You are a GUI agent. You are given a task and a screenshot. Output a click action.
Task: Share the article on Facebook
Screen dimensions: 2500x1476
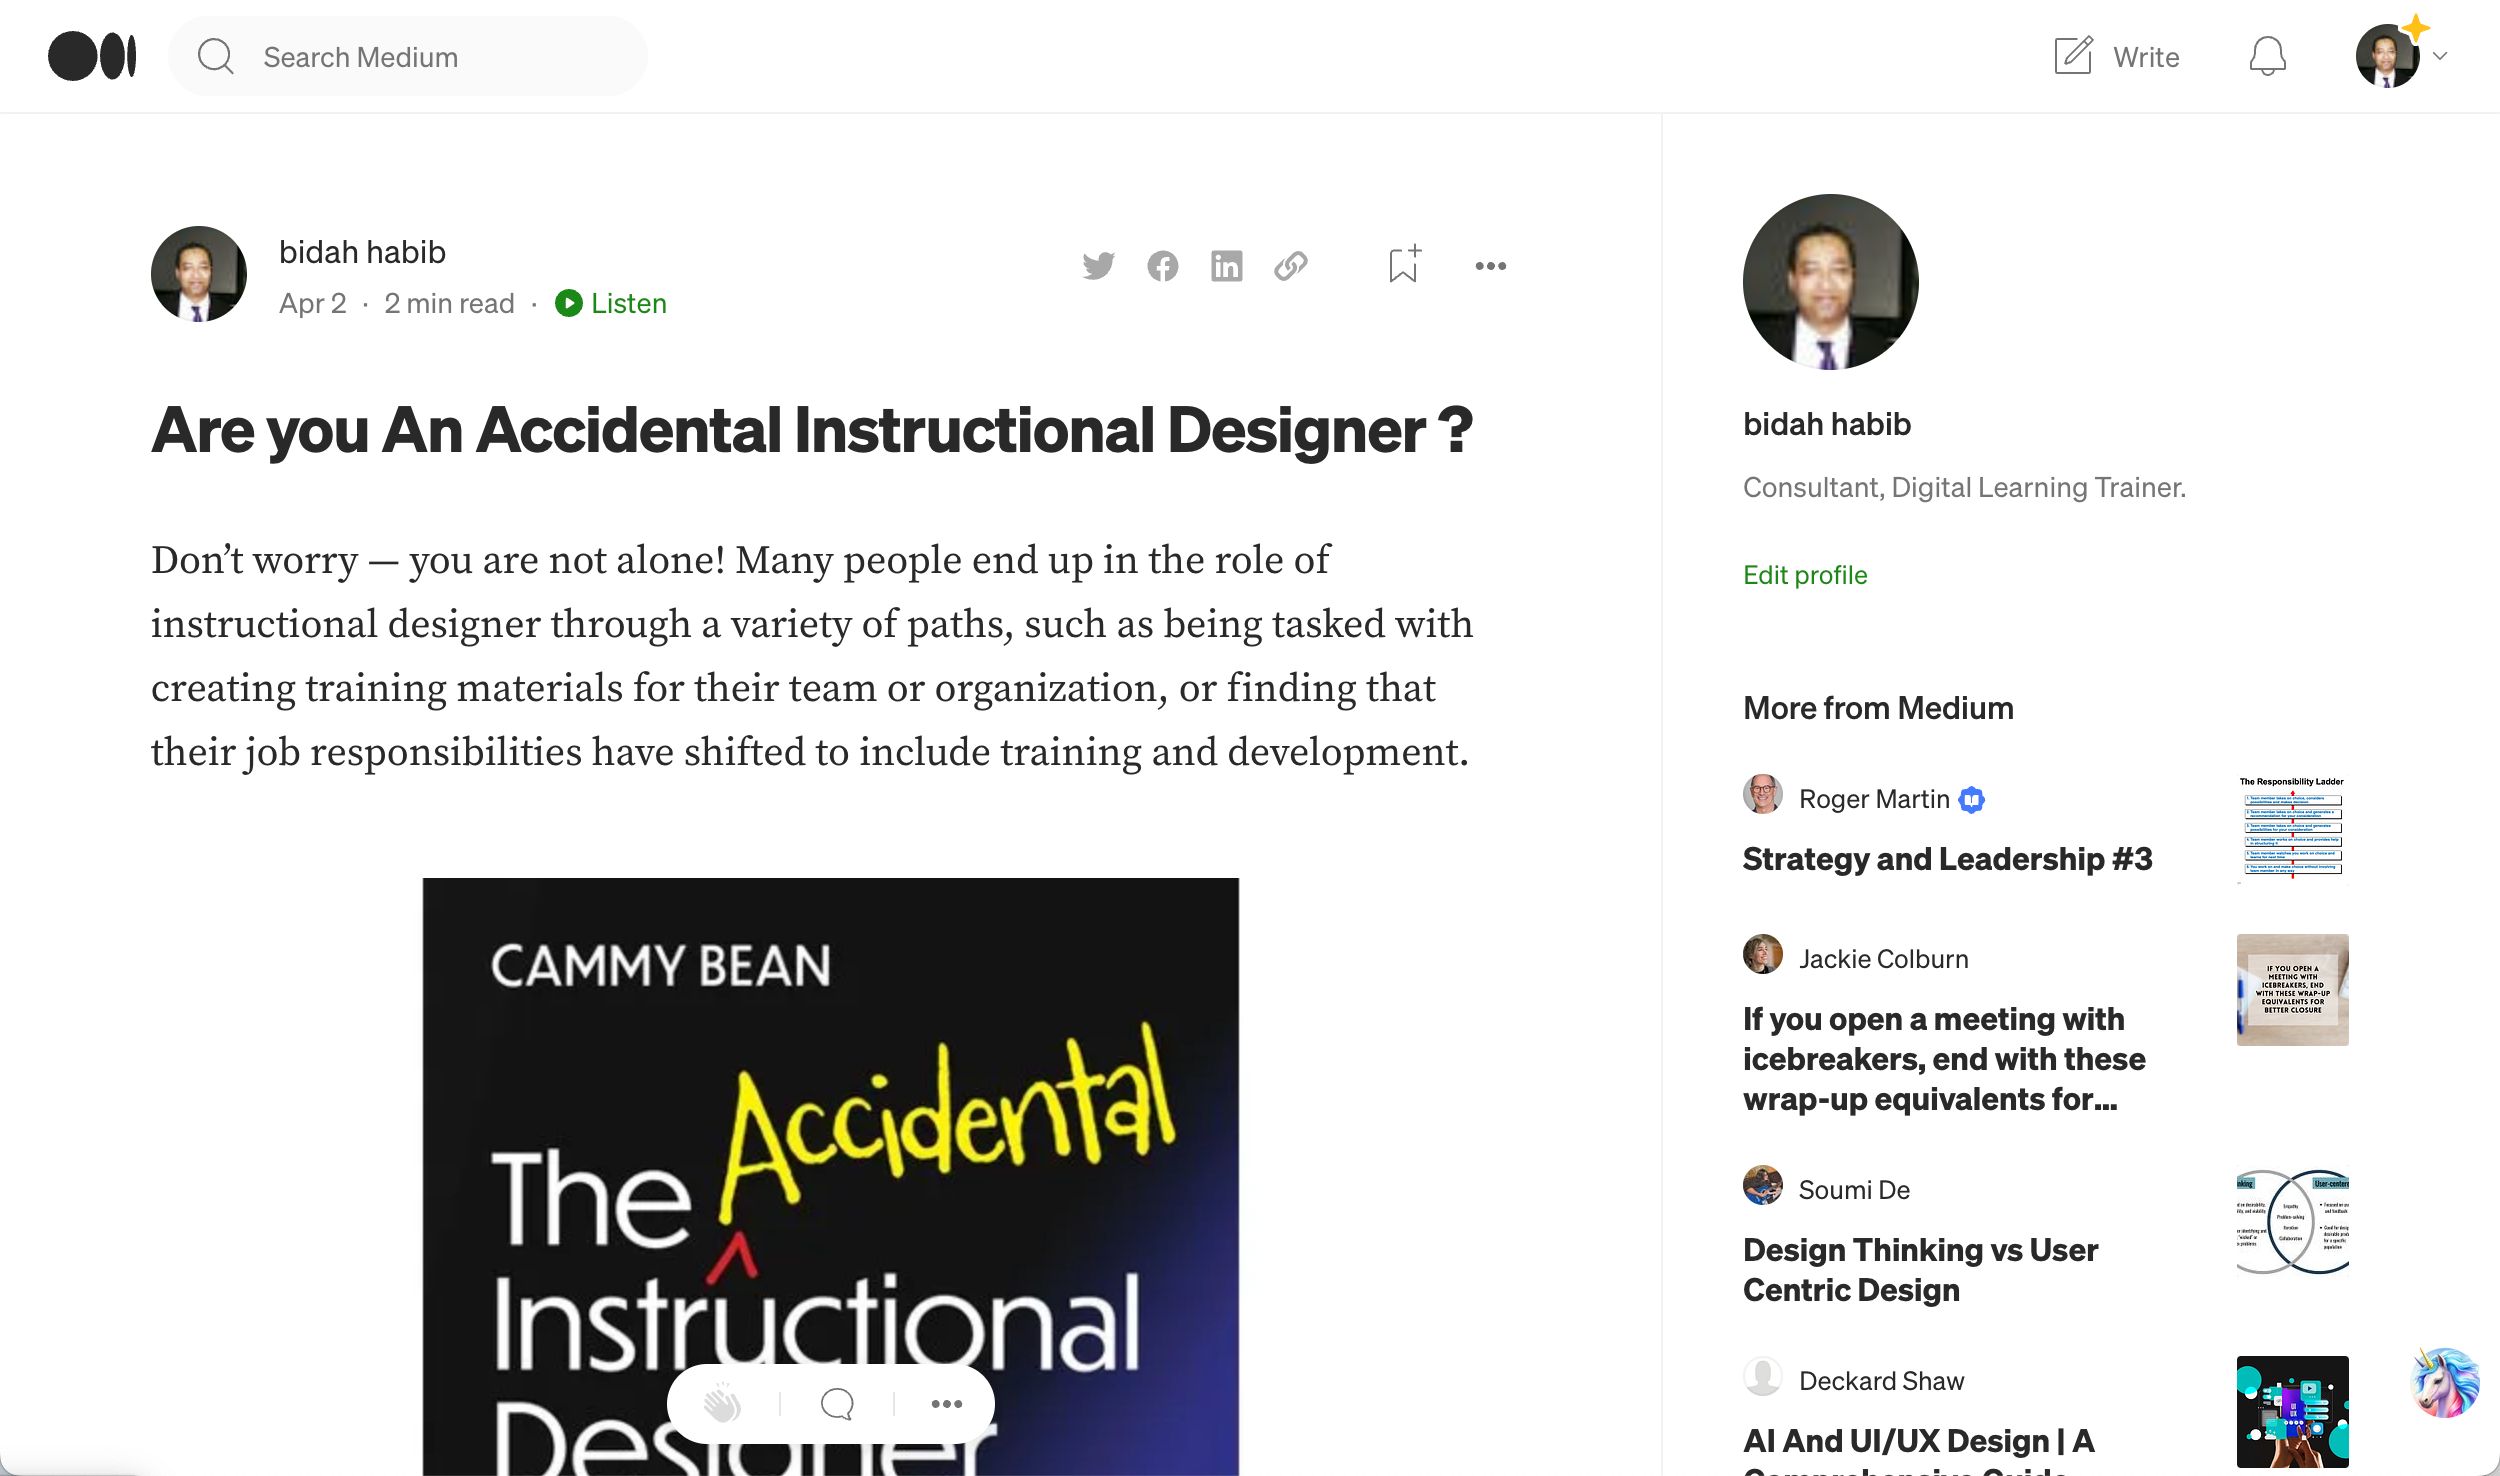(x=1162, y=266)
